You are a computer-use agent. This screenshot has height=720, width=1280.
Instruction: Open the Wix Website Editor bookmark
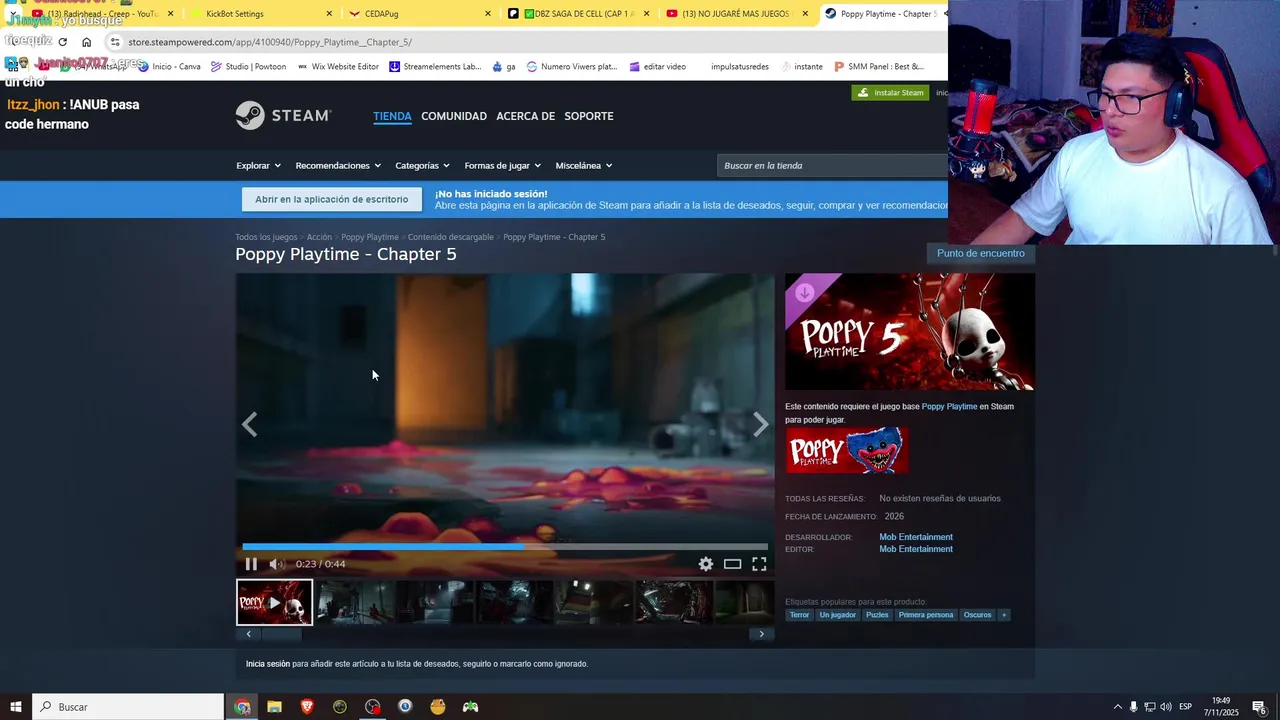tap(338, 67)
